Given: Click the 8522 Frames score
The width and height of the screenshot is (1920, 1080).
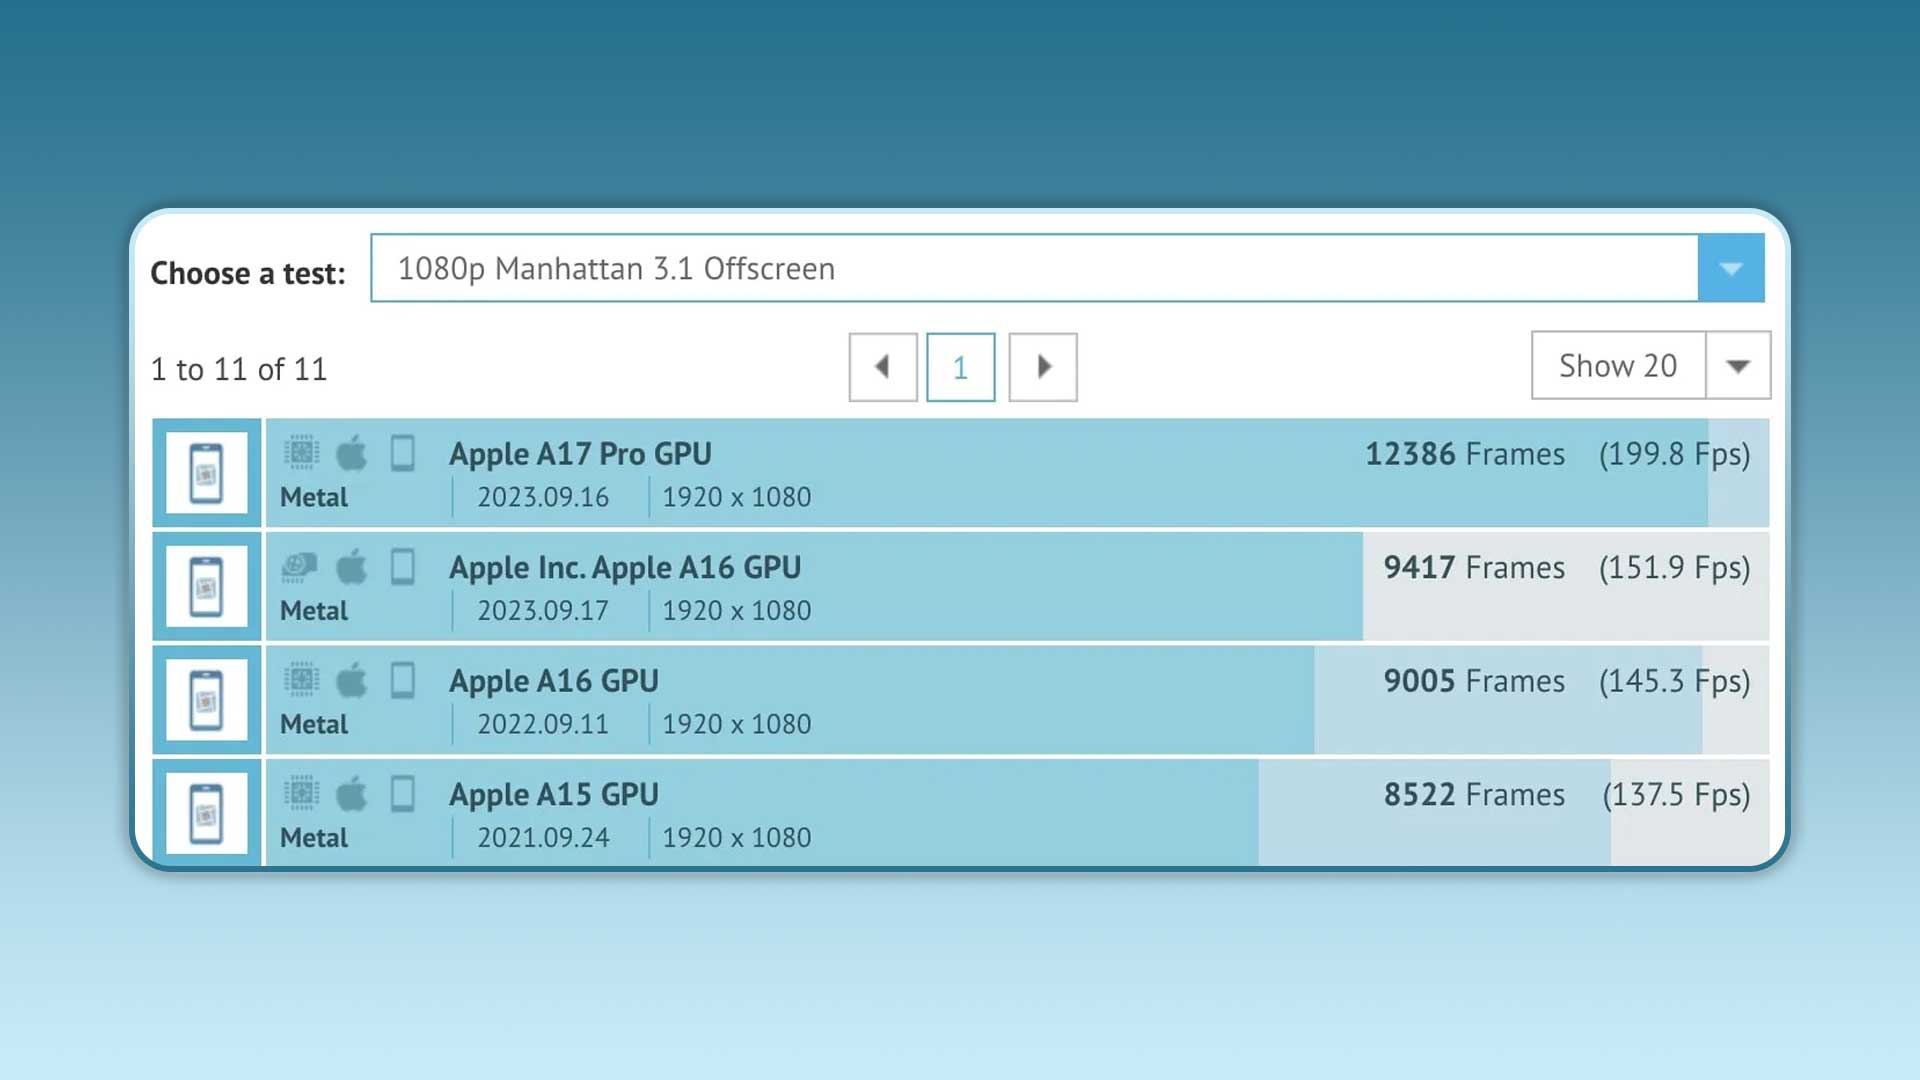Looking at the screenshot, I should tap(1474, 795).
